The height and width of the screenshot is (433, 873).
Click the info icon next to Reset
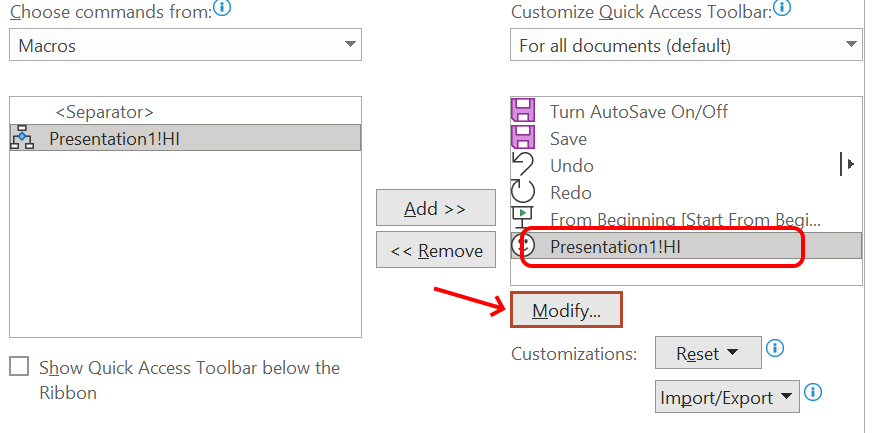[774, 349]
